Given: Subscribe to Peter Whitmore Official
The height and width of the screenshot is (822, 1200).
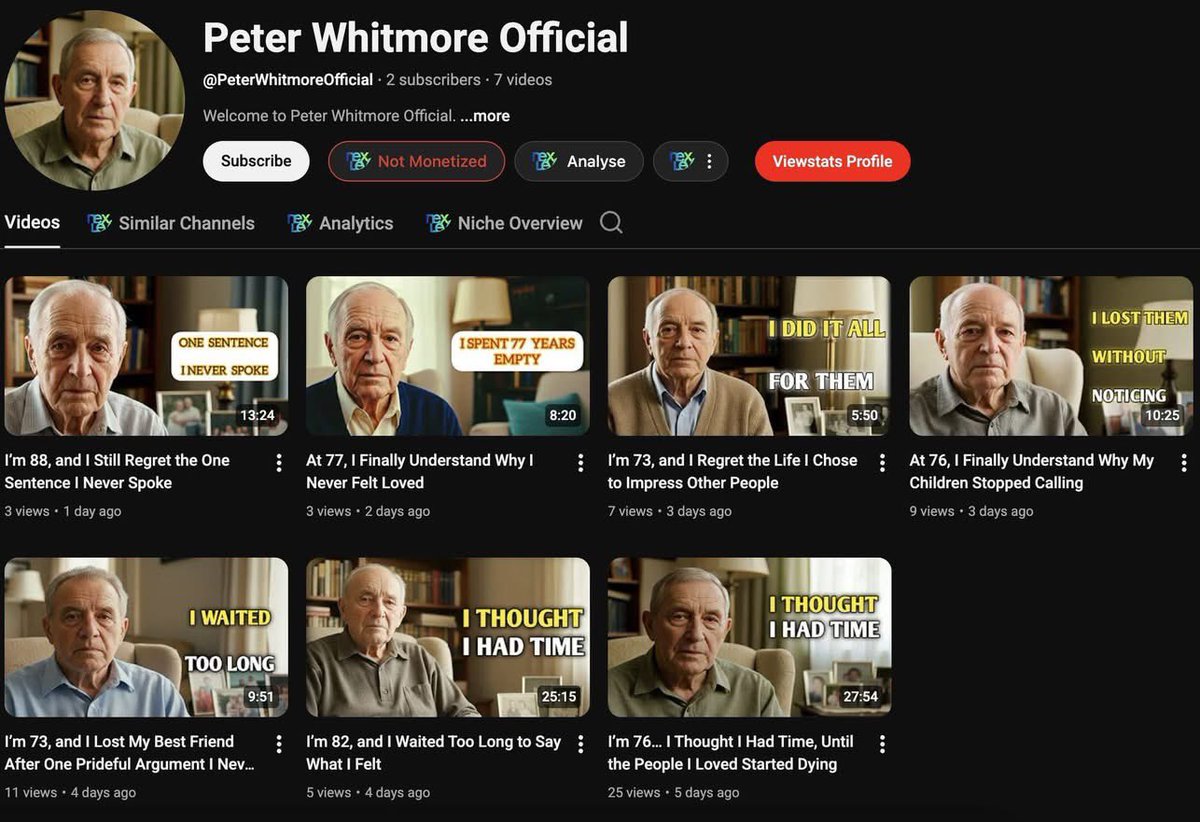Looking at the screenshot, I should (256, 161).
